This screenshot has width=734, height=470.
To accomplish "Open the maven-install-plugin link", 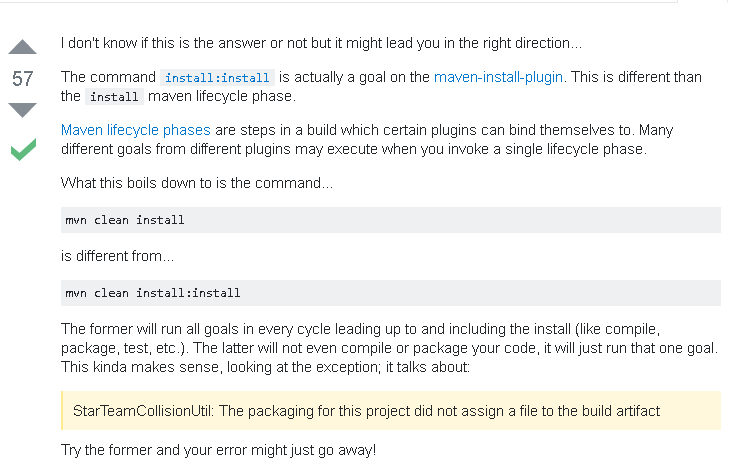I will click(x=498, y=77).
